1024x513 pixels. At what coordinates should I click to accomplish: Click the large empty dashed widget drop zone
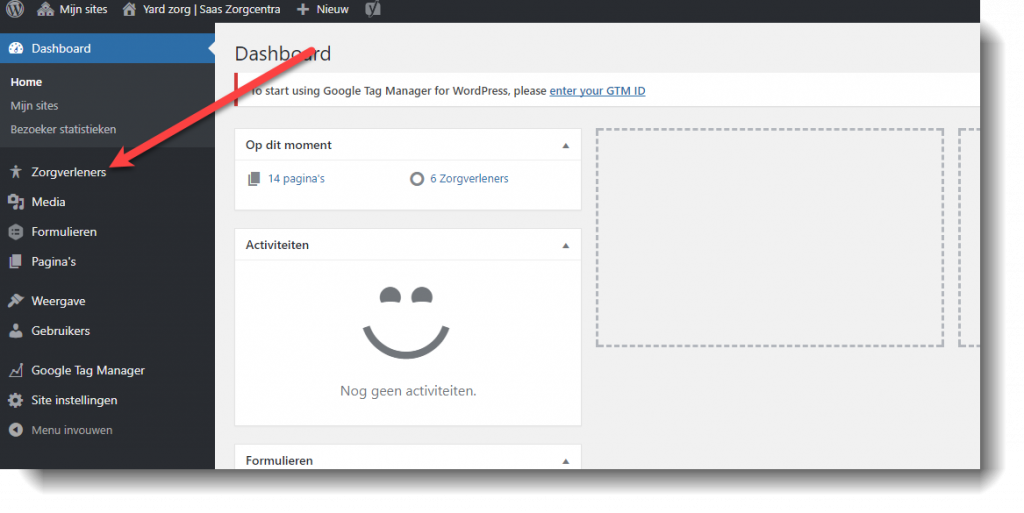[770, 238]
